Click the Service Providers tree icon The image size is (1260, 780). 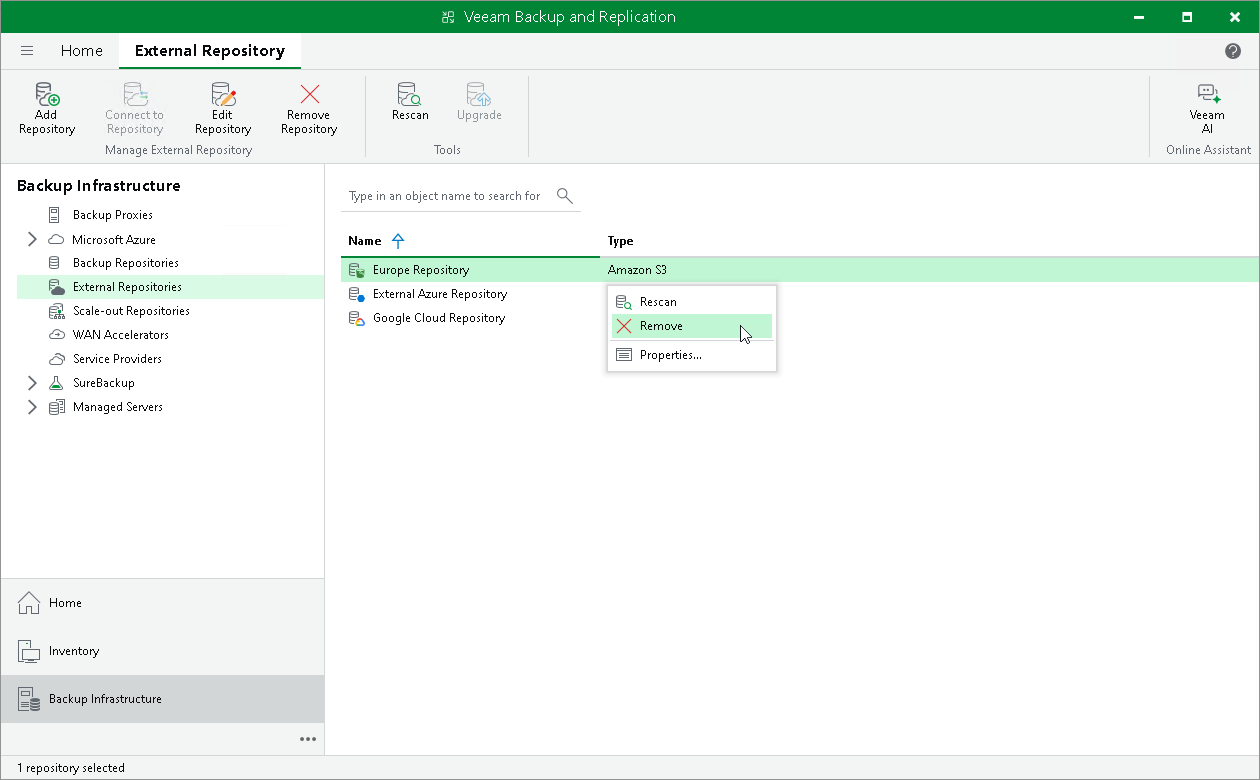click(x=56, y=359)
